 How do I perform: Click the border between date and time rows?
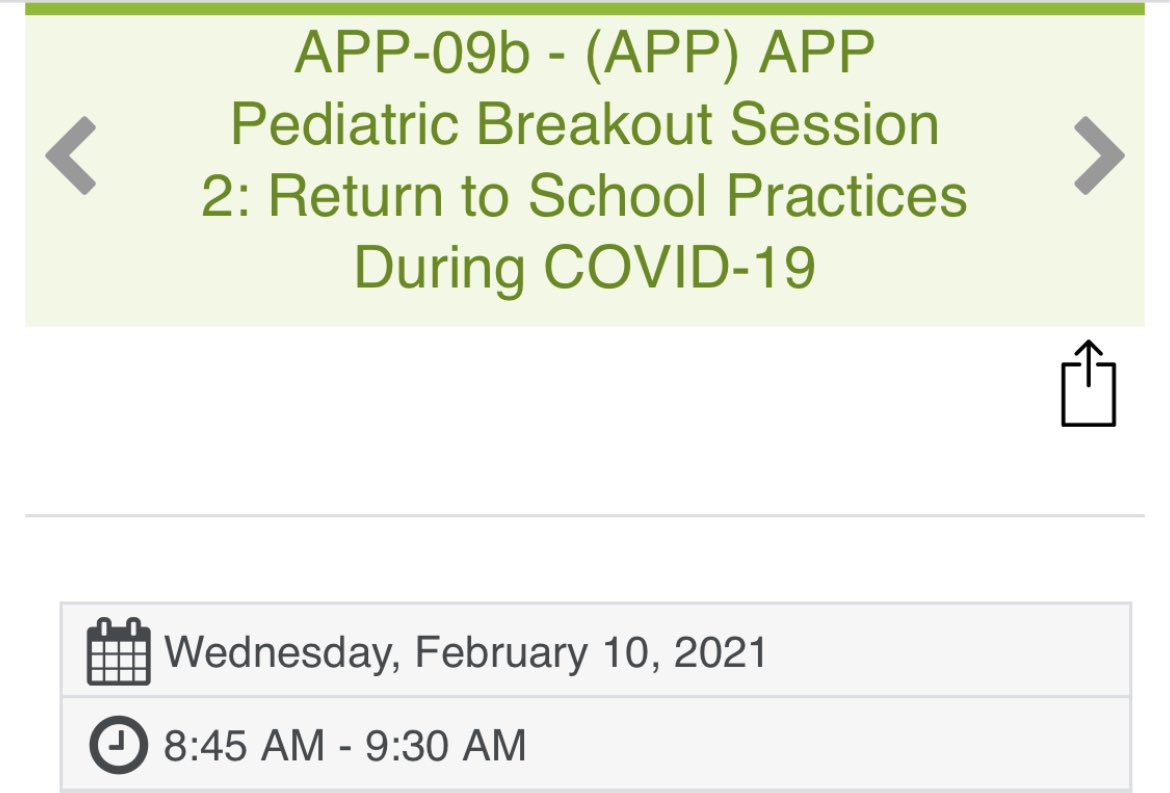(x=595, y=697)
